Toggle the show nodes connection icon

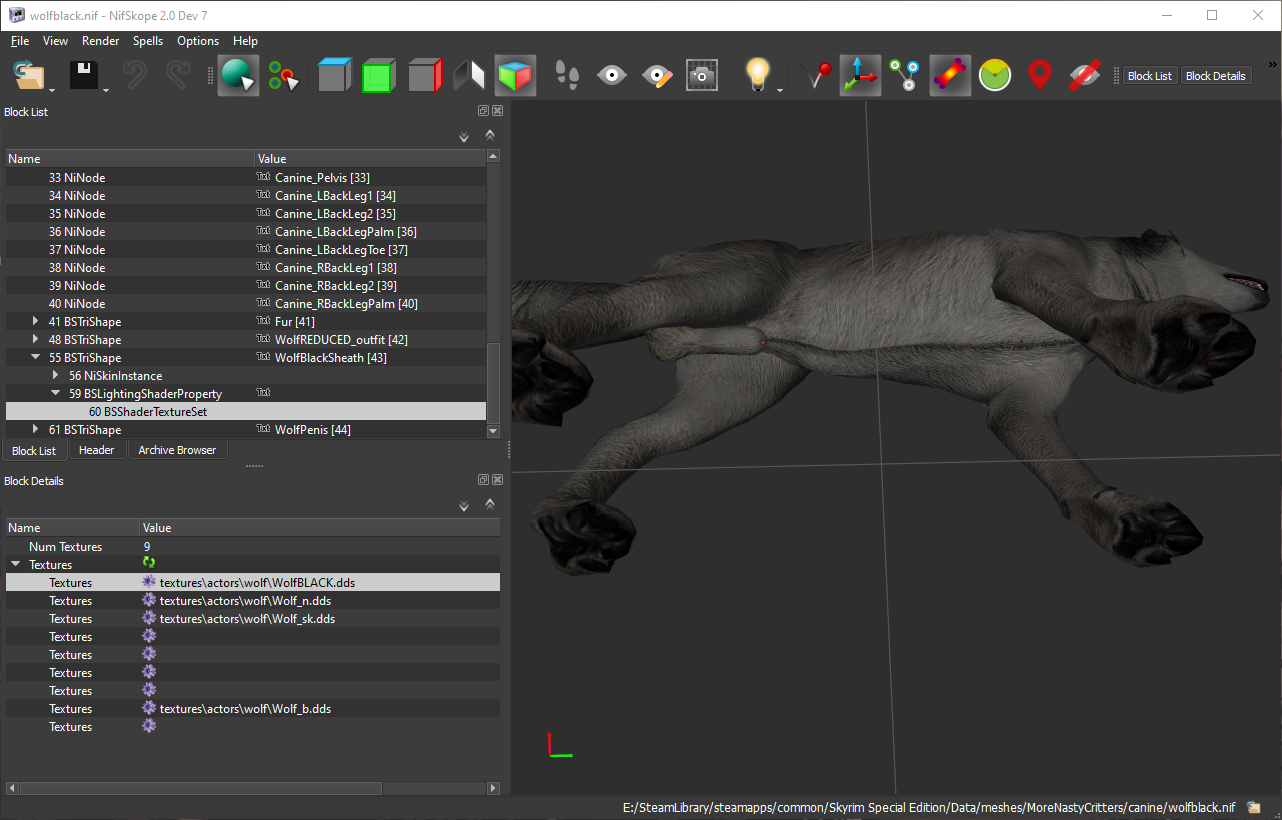point(905,75)
